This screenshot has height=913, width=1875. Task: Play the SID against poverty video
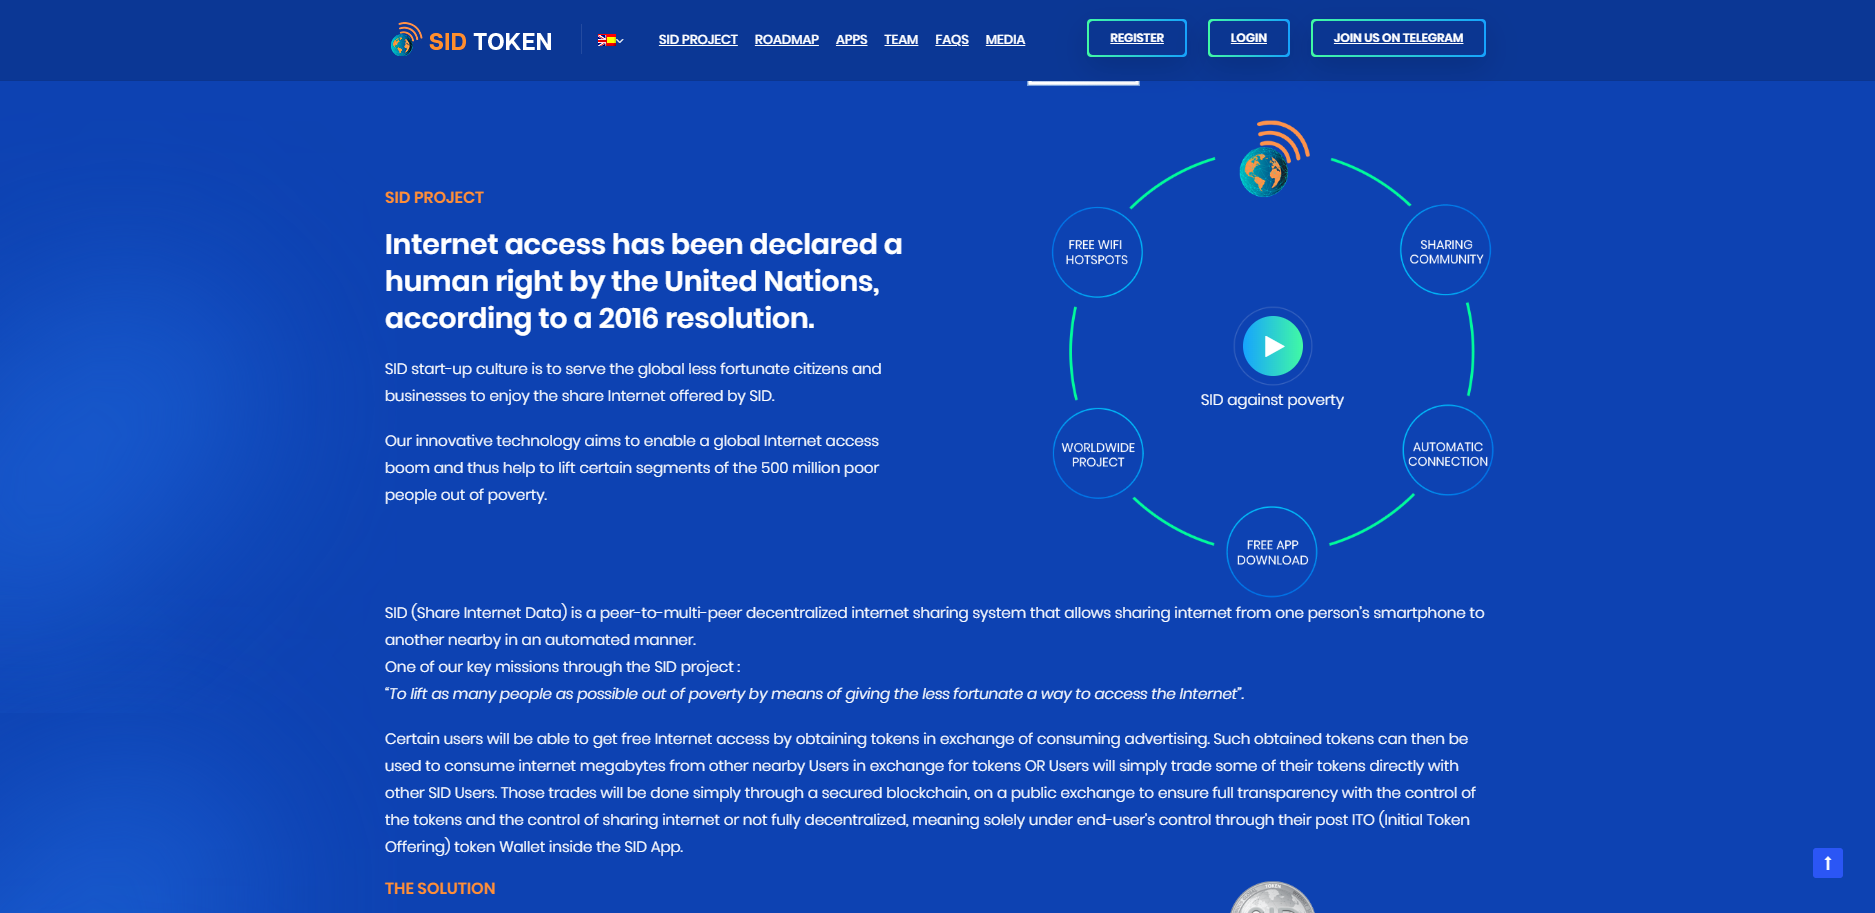tap(1273, 346)
